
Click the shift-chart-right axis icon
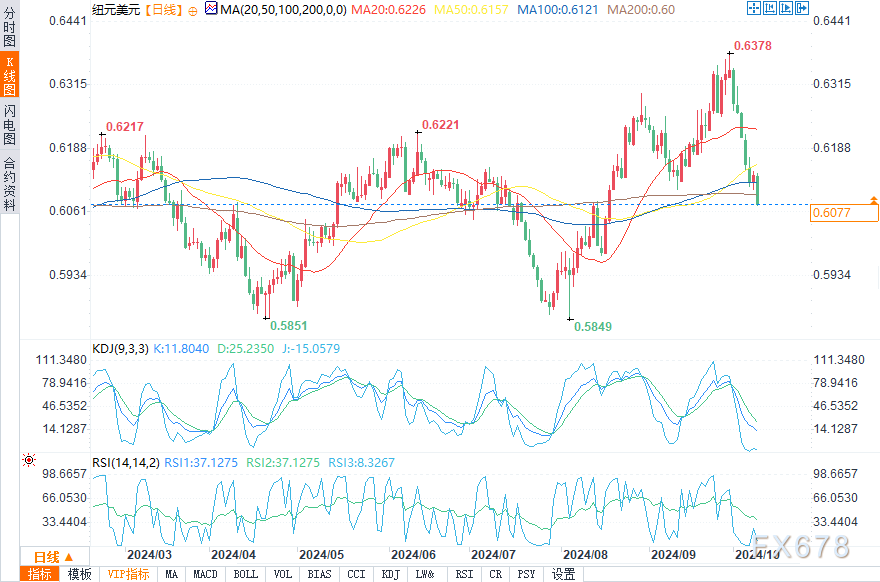tap(786, 8)
